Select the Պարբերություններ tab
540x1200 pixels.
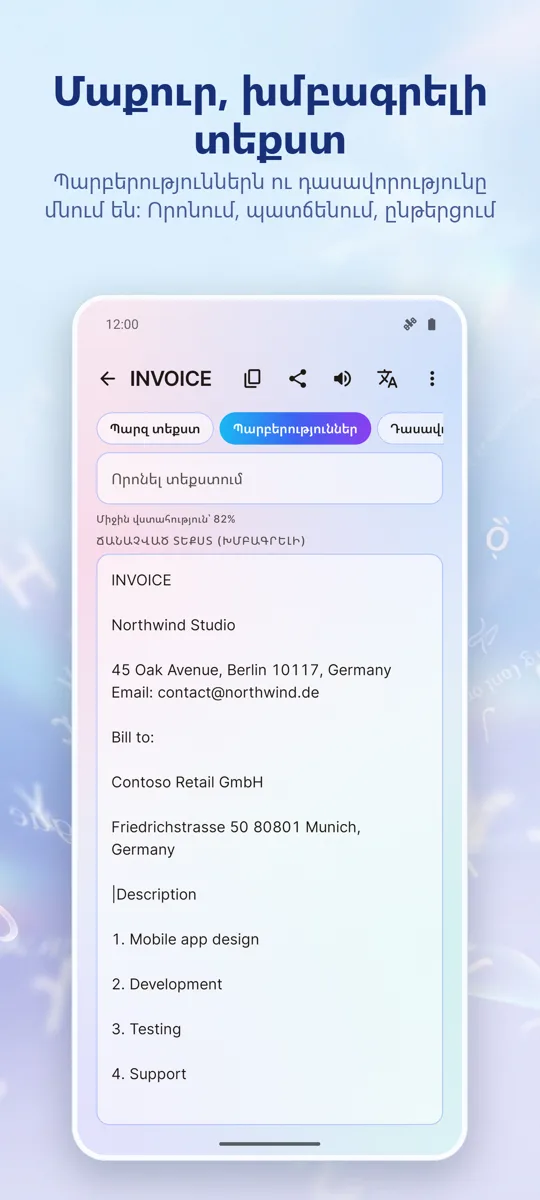[295, 429]
